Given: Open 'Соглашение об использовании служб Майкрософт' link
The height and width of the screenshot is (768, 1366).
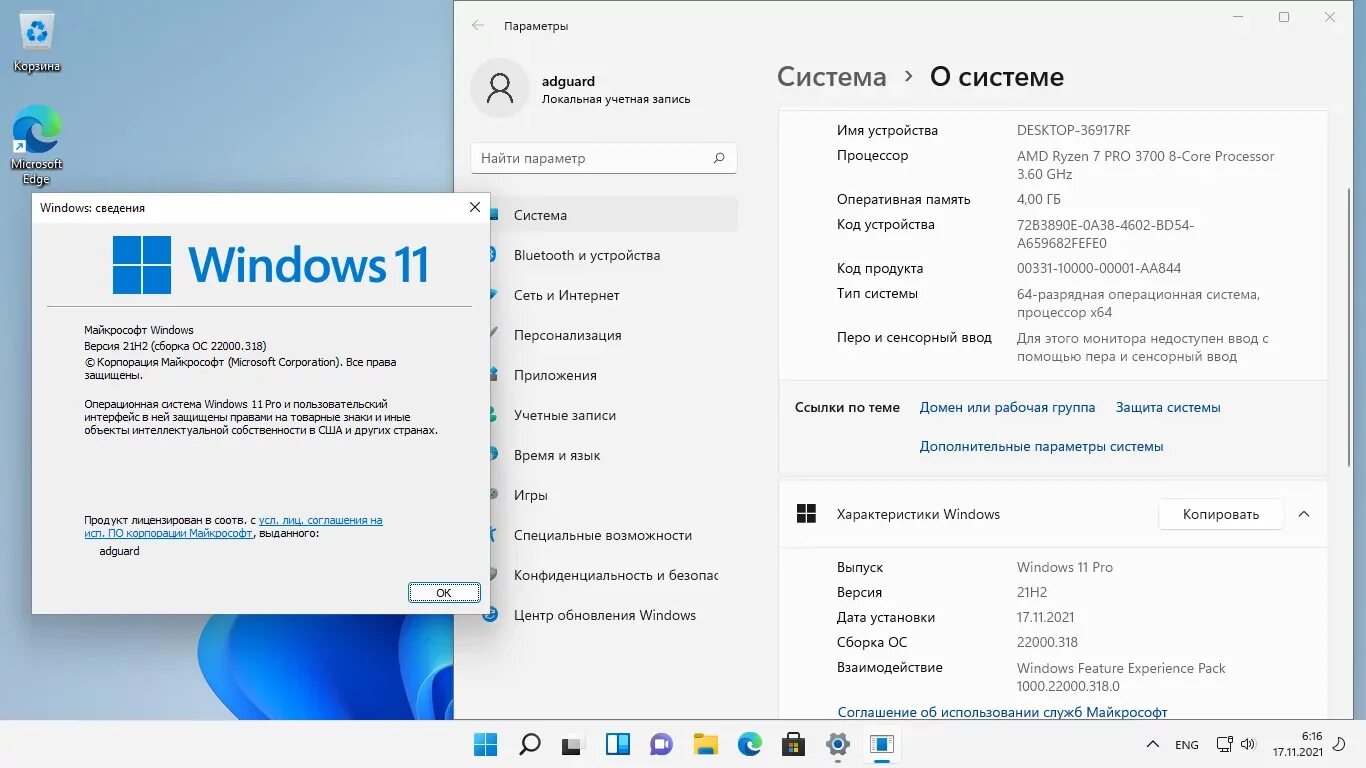Looking at the screenshot, I should tap(1002, 712).
